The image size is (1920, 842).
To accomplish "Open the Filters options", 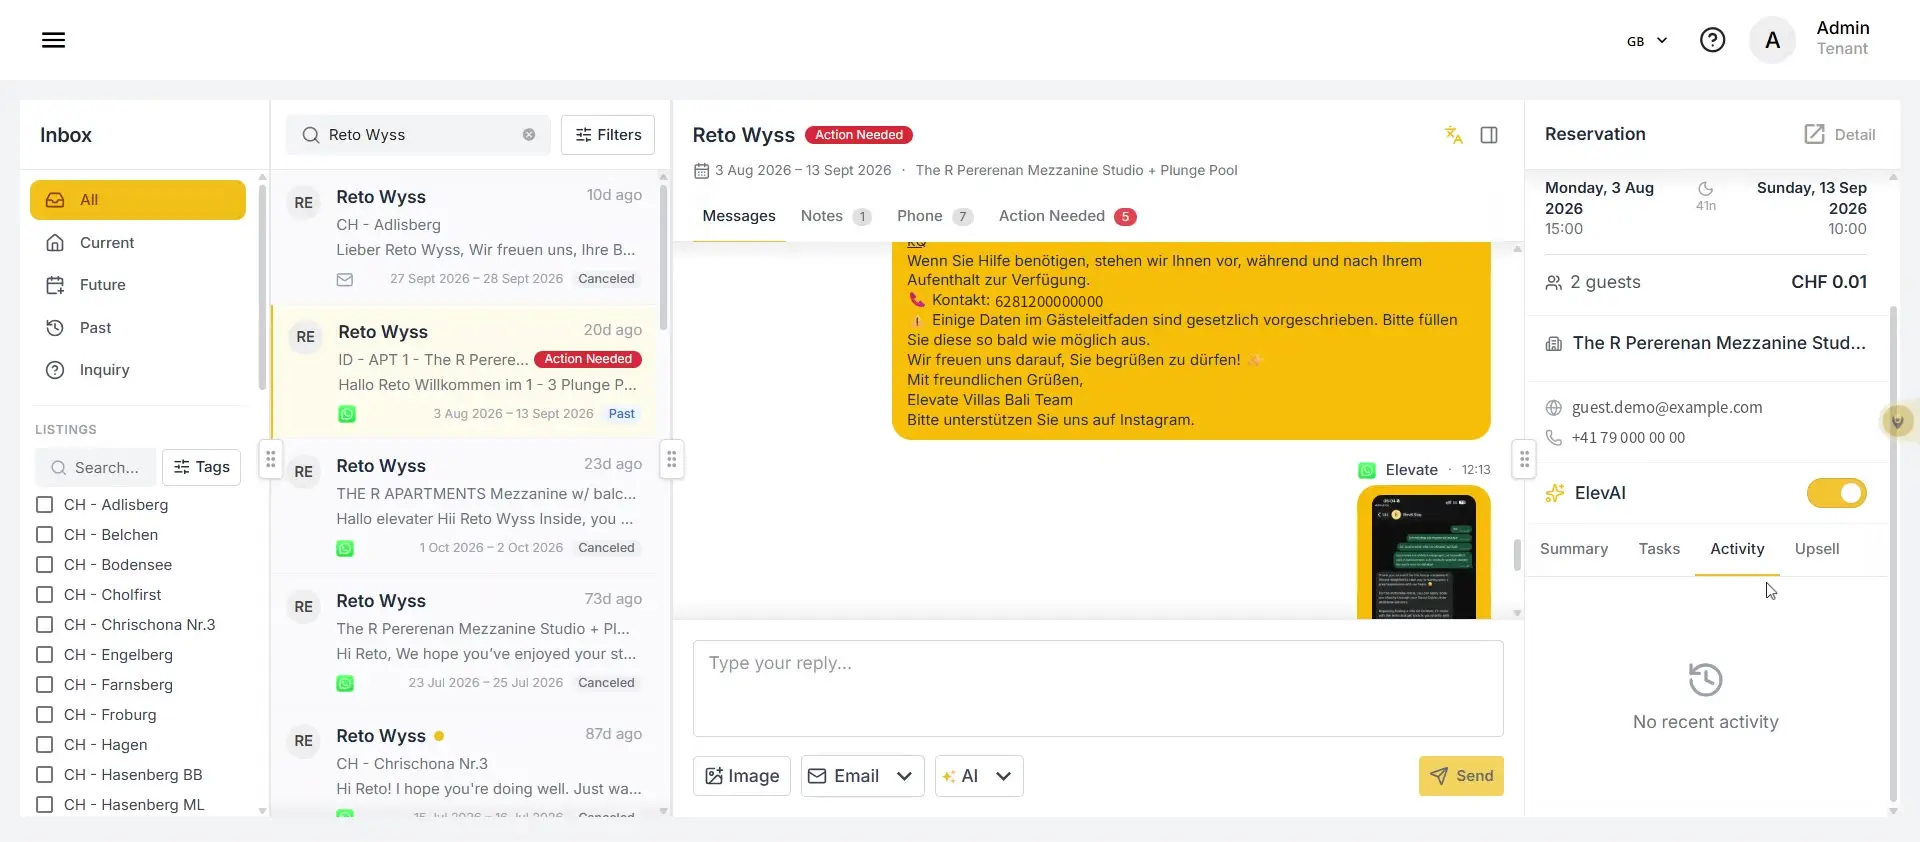I will 608,135.
